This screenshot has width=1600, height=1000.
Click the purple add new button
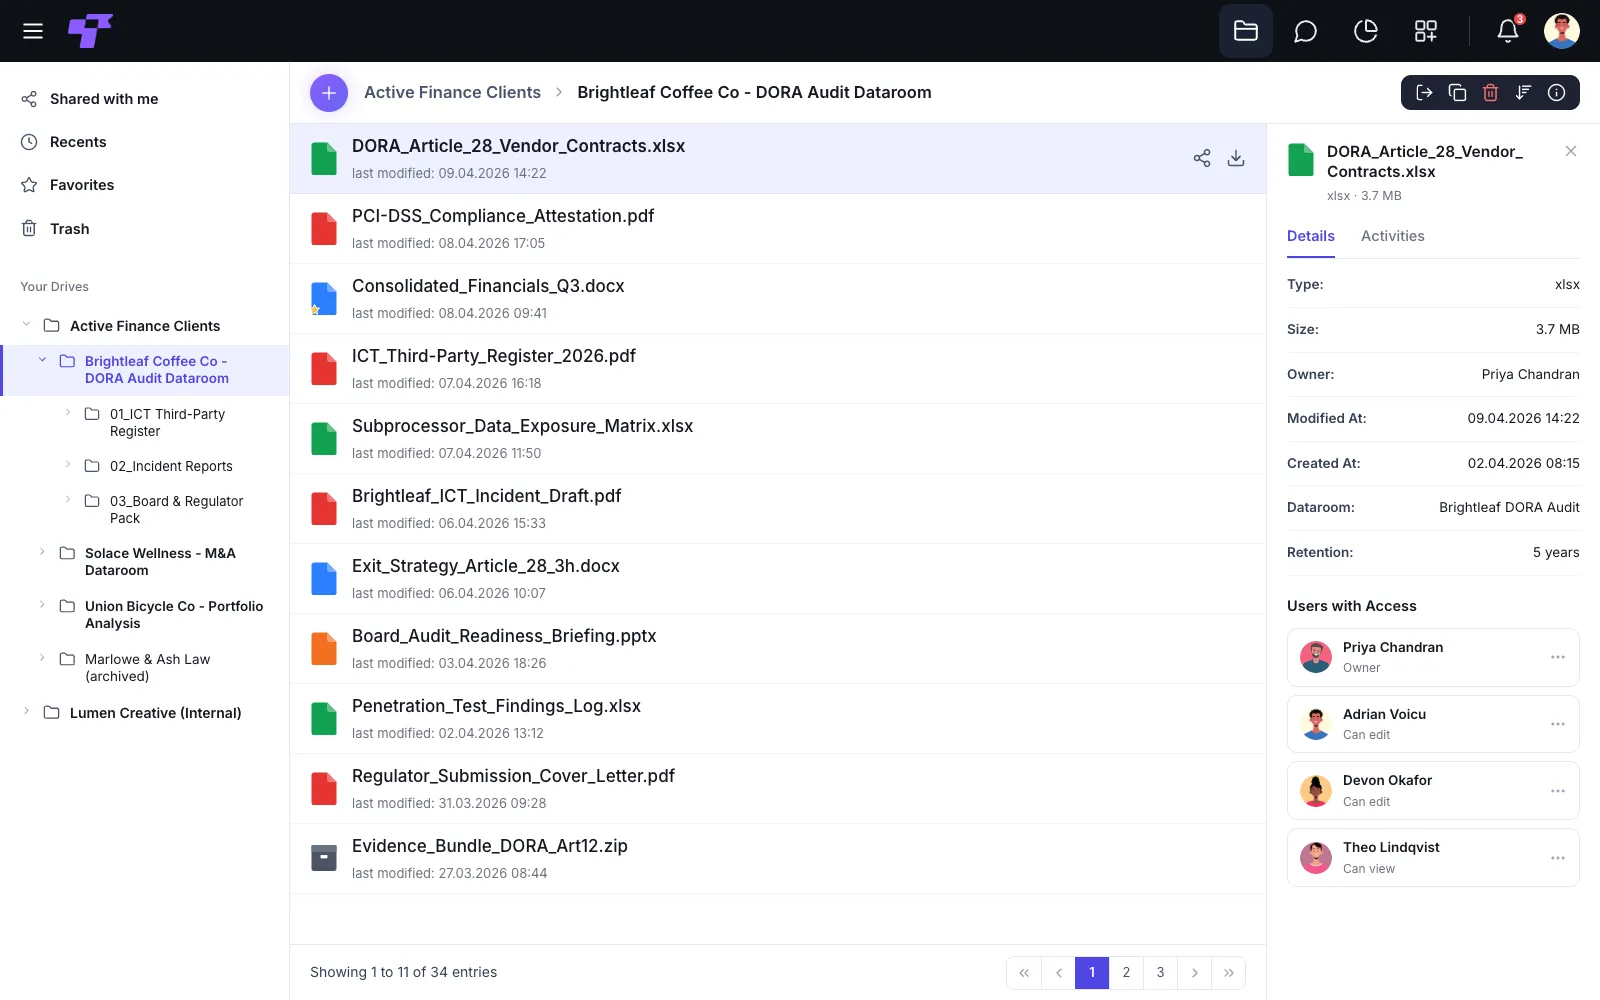pyautogui.click(x=329, y=93)
